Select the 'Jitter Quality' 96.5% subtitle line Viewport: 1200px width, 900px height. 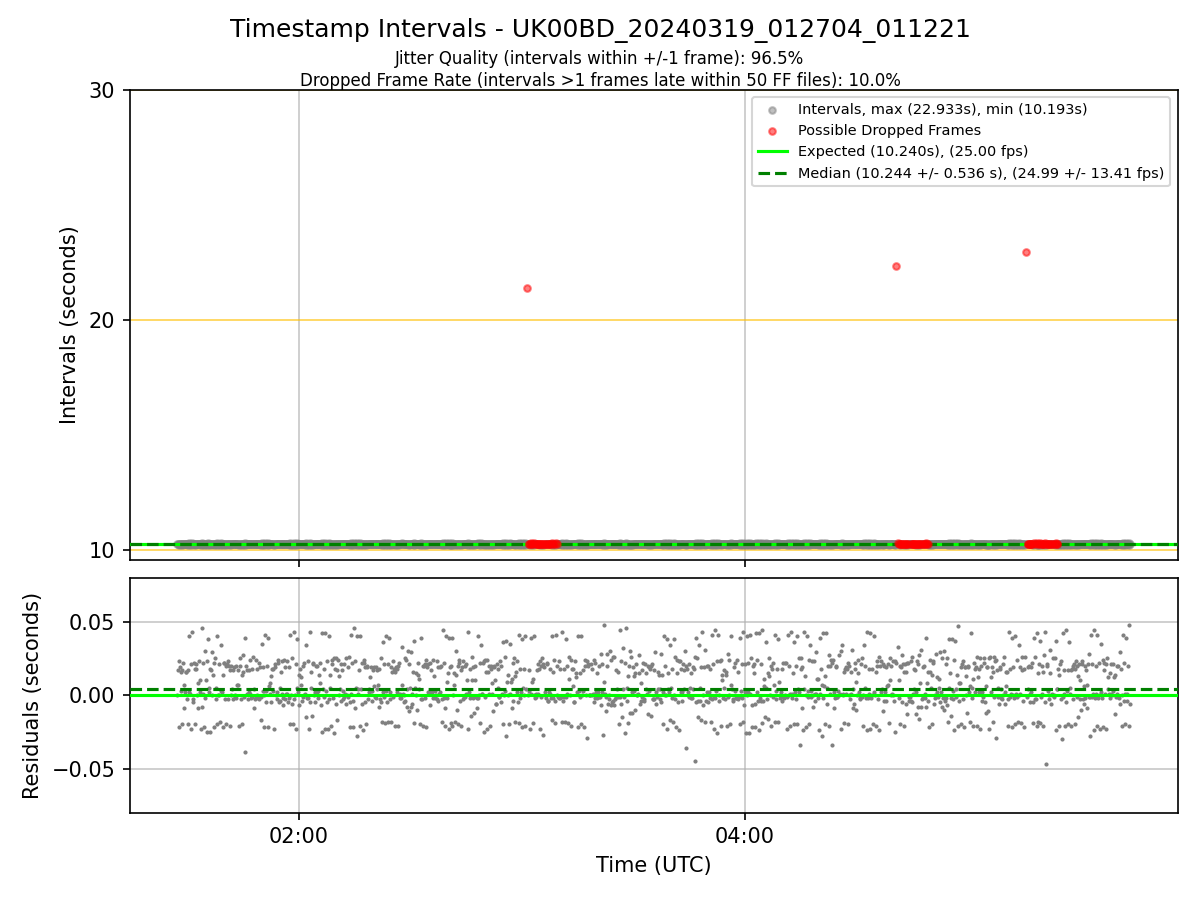tap(599, 58)
